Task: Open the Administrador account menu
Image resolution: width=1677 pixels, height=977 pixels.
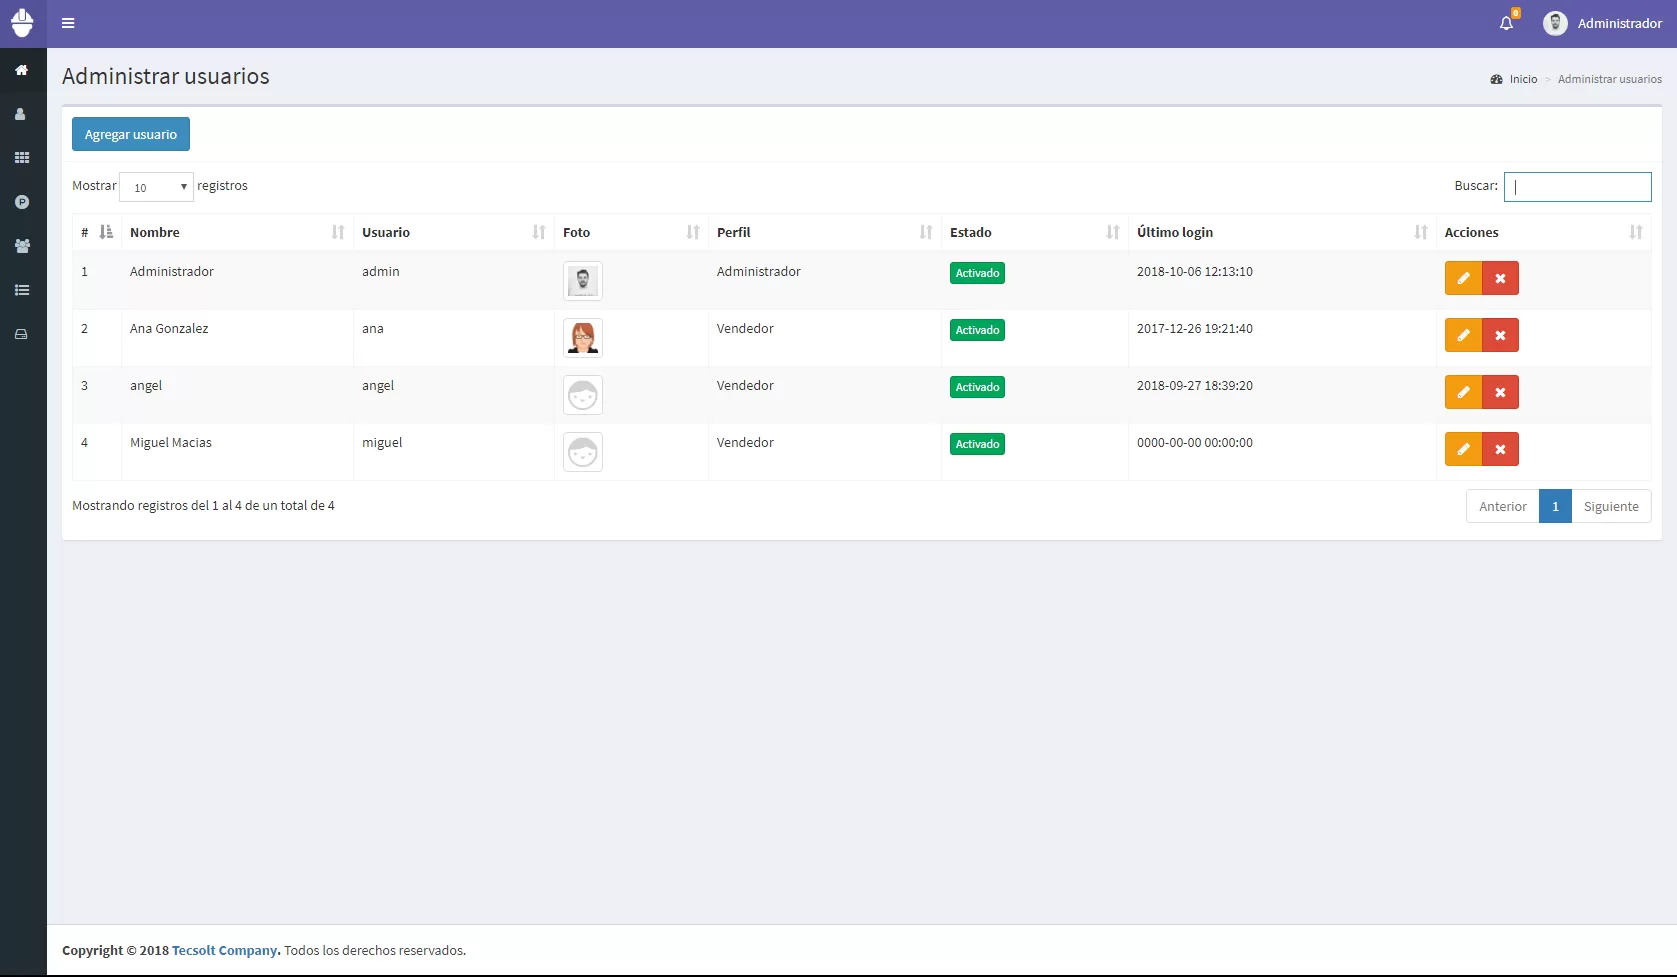Action: coord(1603,23)
